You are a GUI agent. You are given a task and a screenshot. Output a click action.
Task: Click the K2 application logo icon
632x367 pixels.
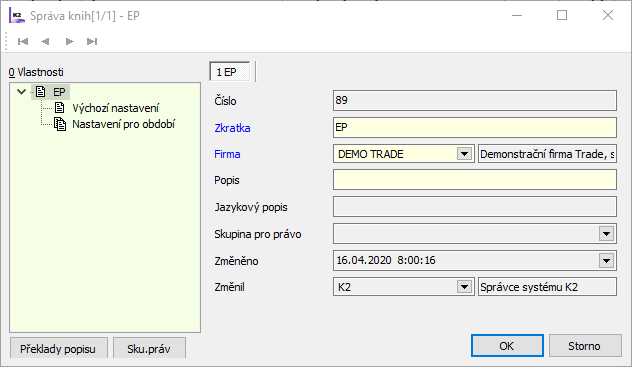pyautogui.click(x=17, y=16)
